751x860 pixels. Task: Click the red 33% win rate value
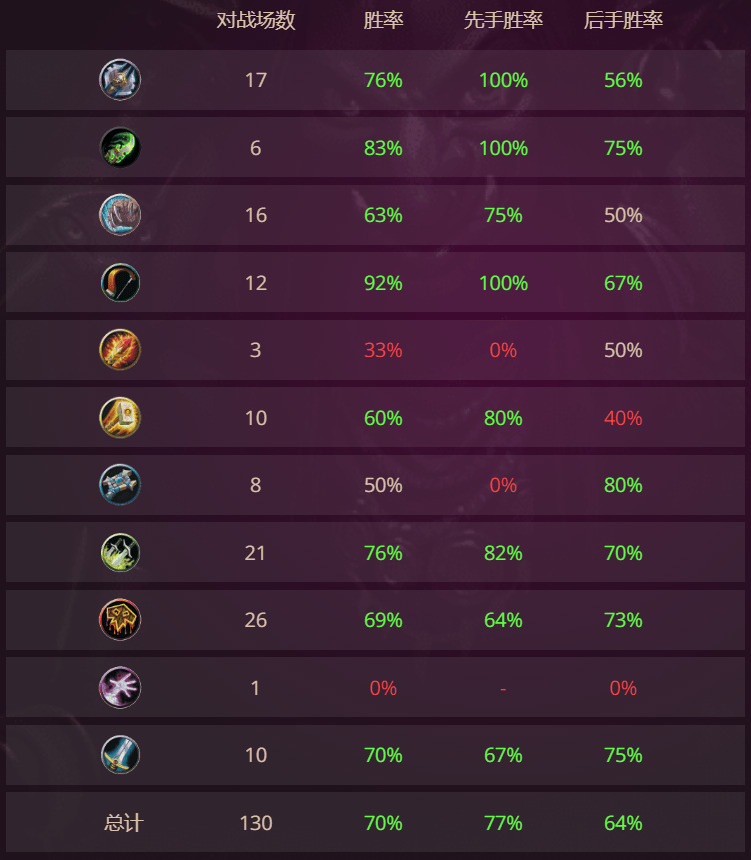[383, 350]
